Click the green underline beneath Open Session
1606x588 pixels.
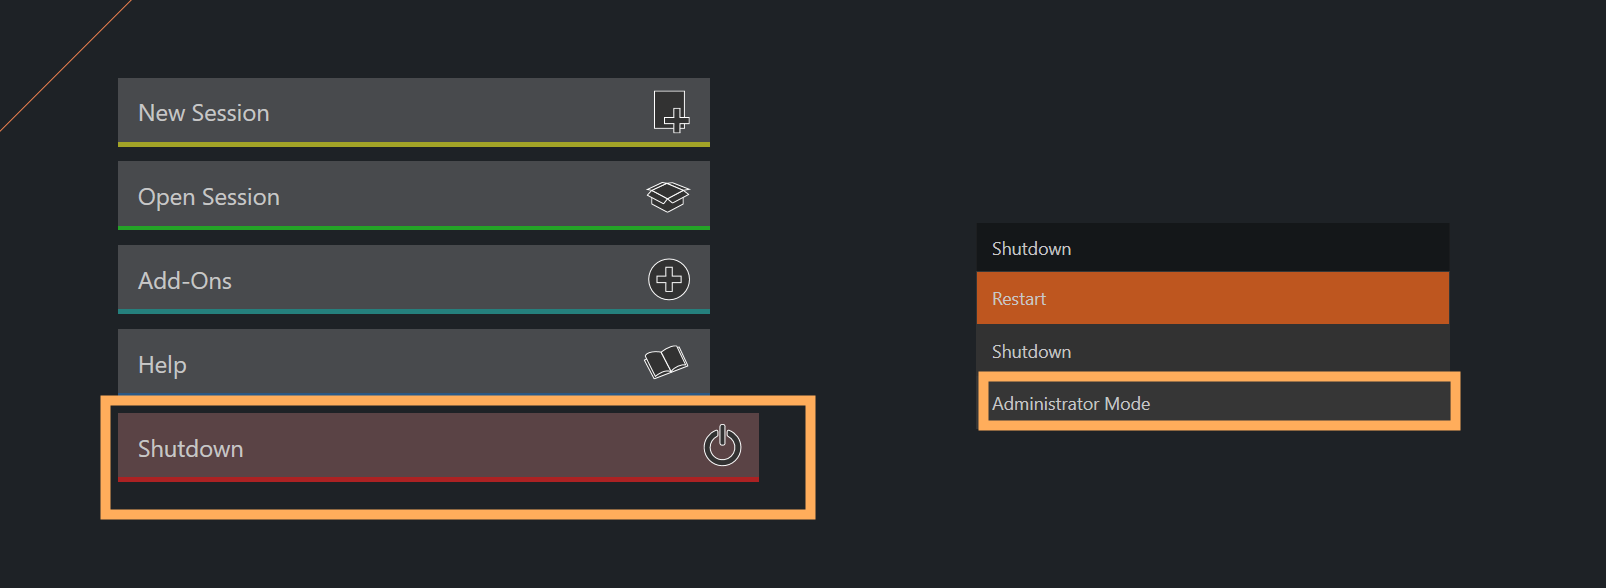click(414, 228)
